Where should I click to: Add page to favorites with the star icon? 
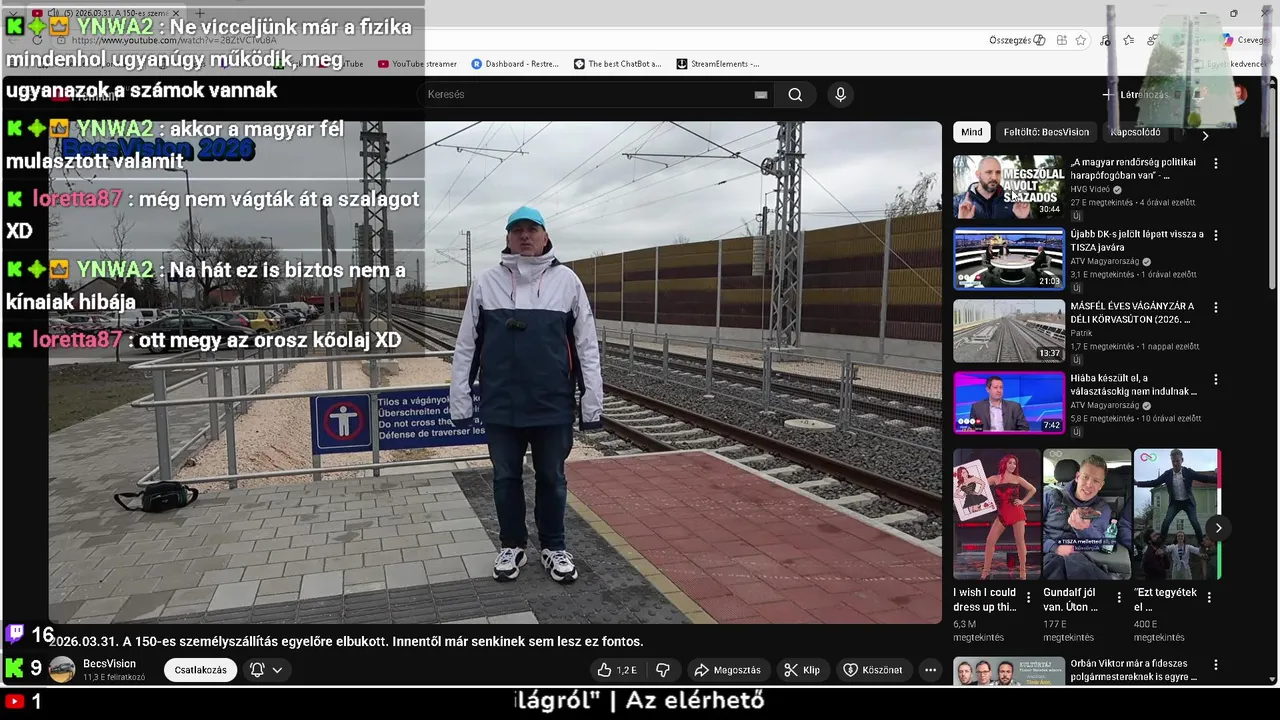(1081, 40)
